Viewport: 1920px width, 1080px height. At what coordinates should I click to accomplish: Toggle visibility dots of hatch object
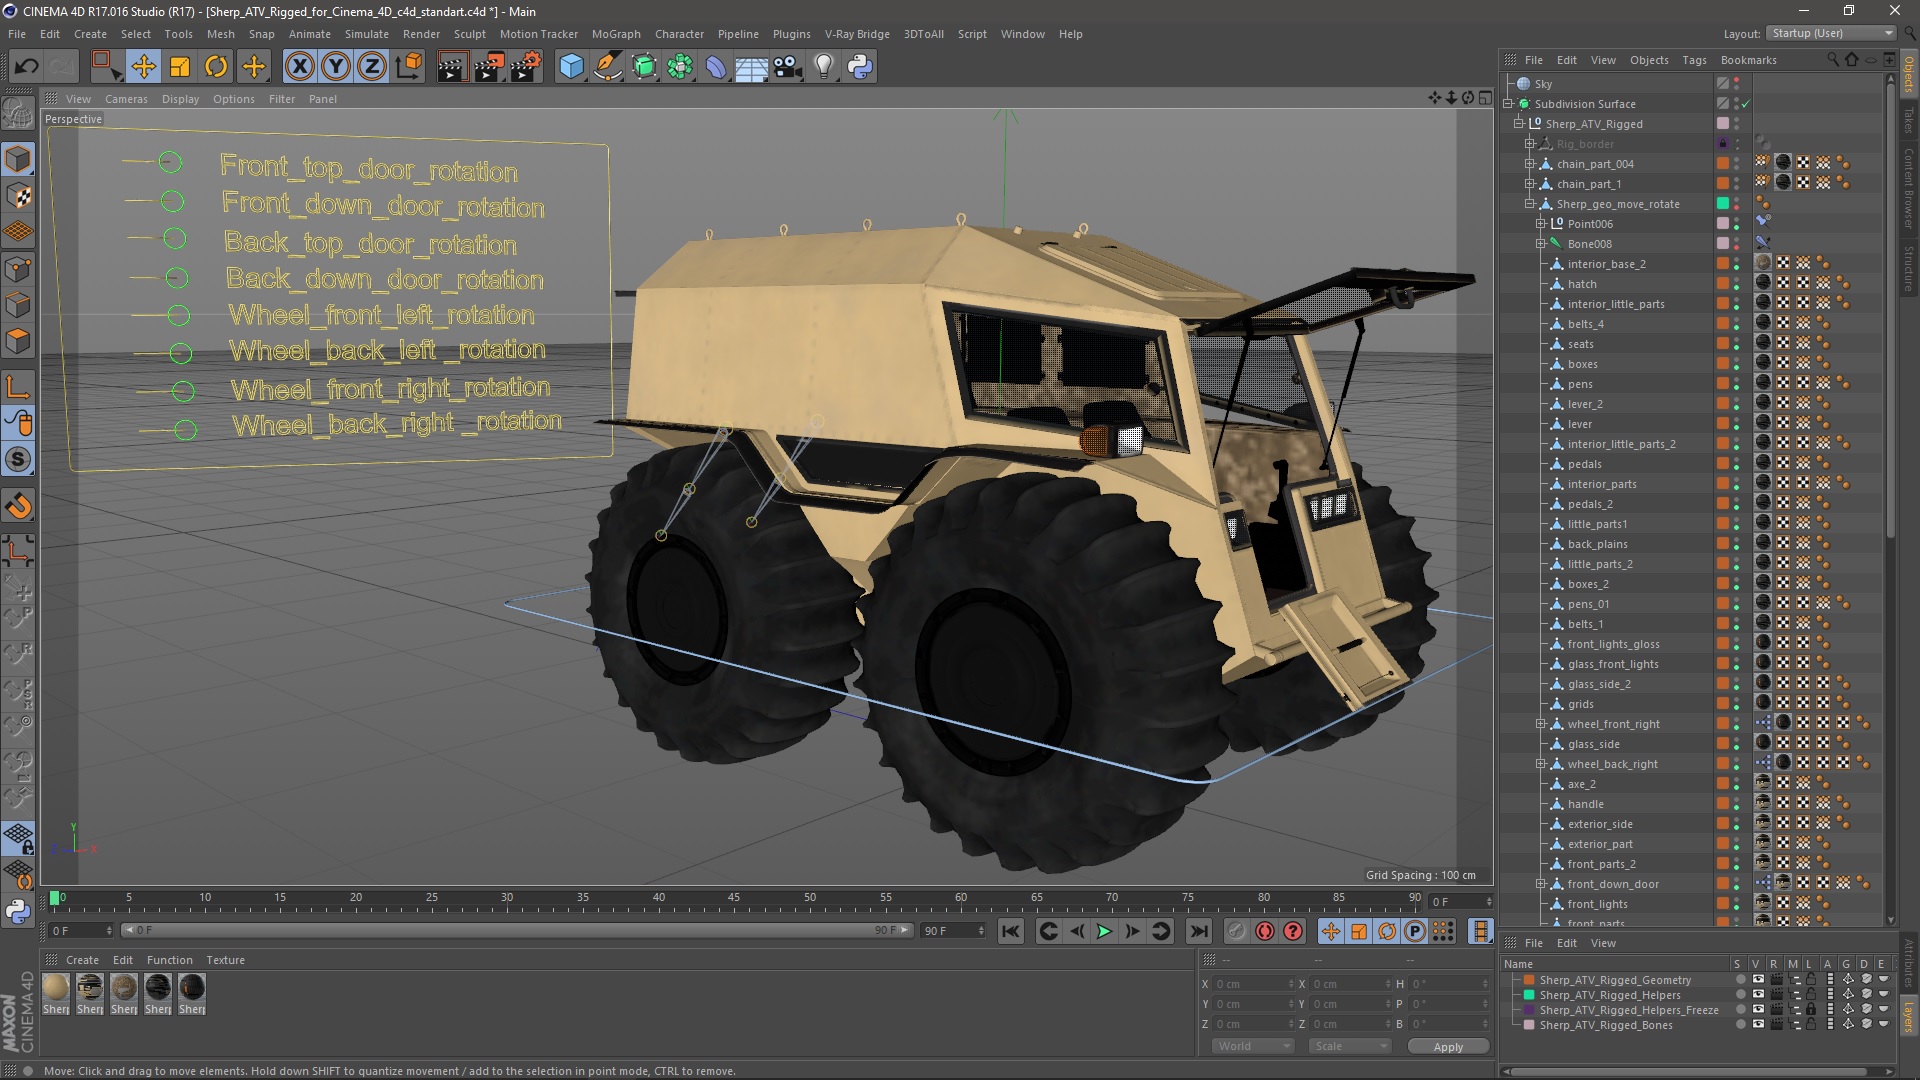tap(1737, 284)
